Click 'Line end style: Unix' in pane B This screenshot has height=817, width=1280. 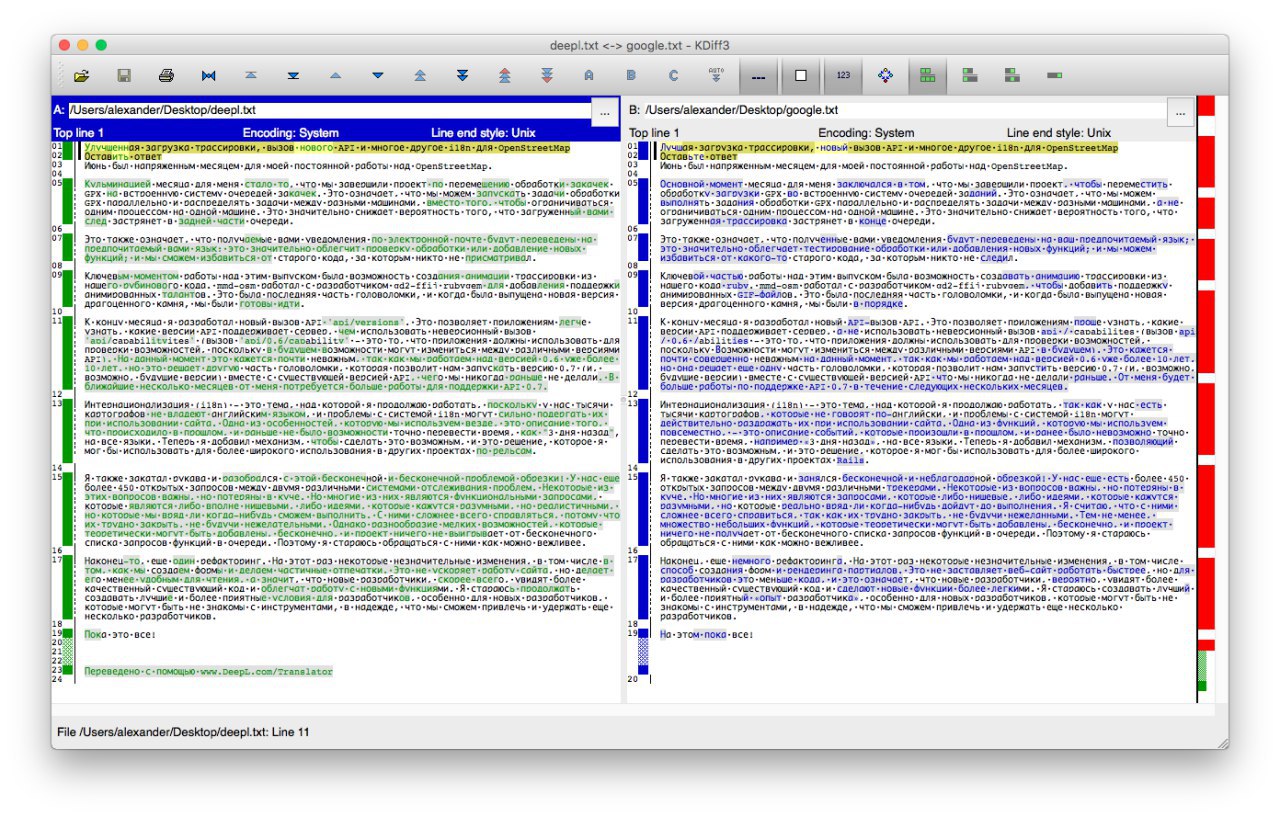[1059, 133]
